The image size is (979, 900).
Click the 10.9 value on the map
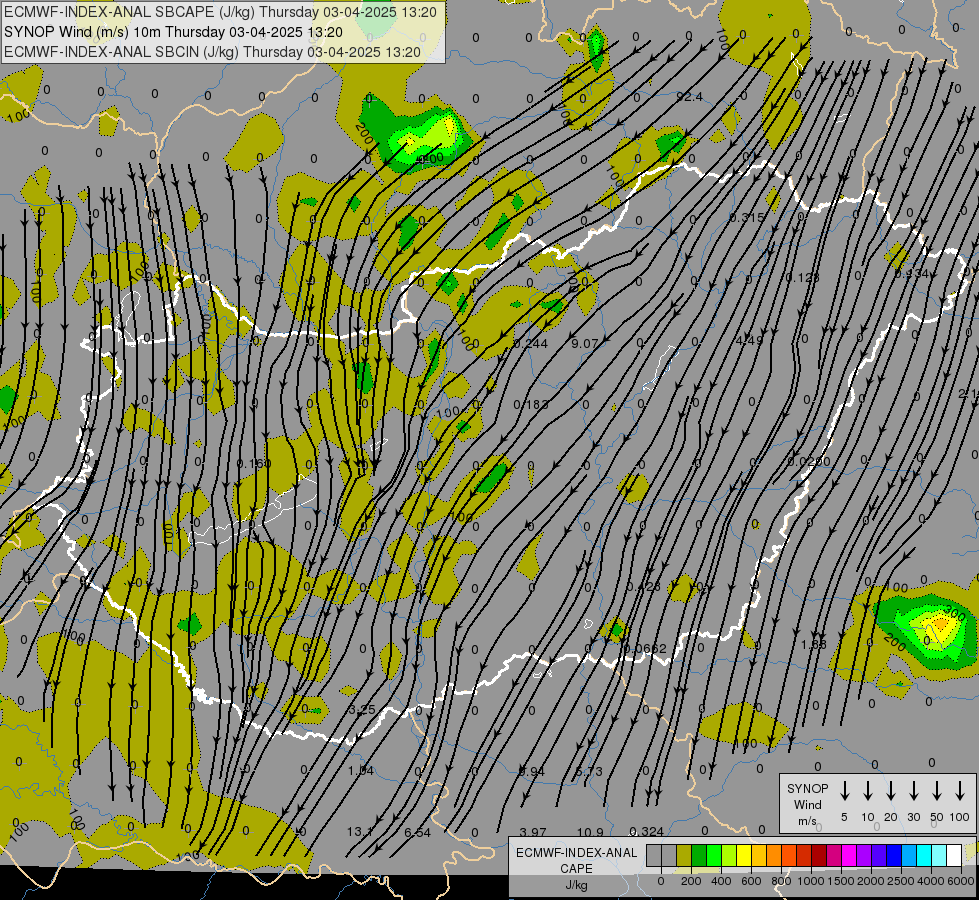click(x=590, y=833)
